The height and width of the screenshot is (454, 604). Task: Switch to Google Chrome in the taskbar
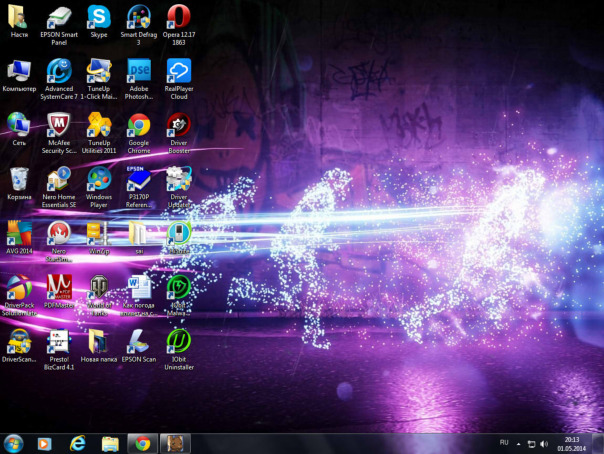tap(142, 443)
